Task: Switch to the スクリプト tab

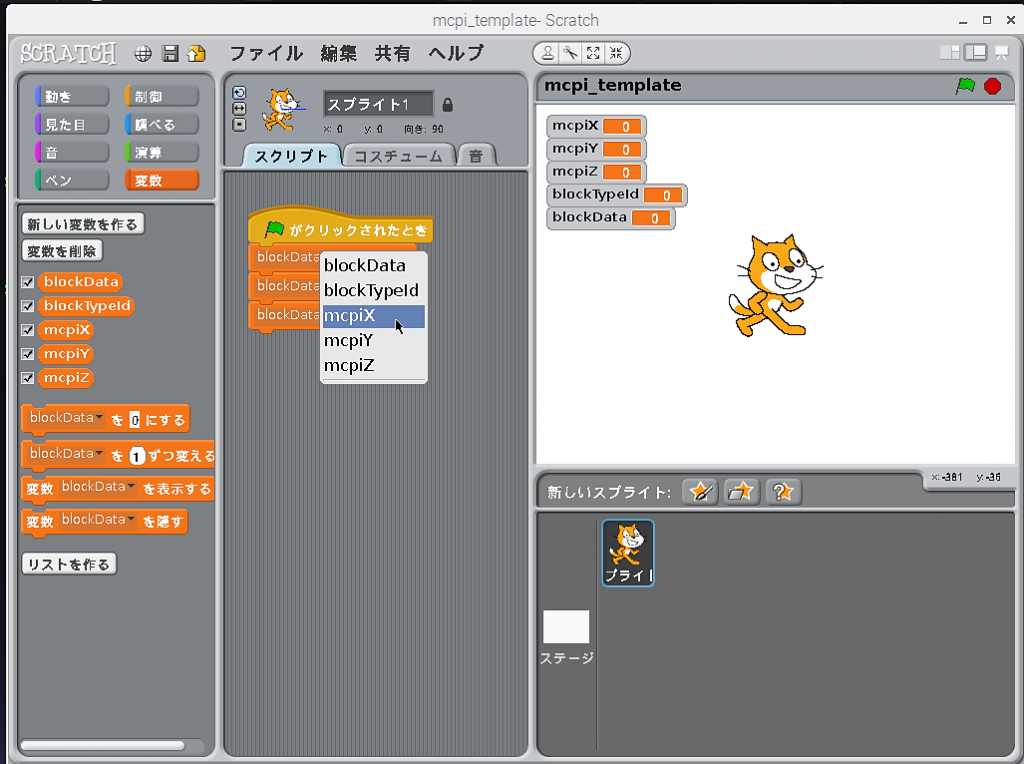Action: click(x=291, y=156)
